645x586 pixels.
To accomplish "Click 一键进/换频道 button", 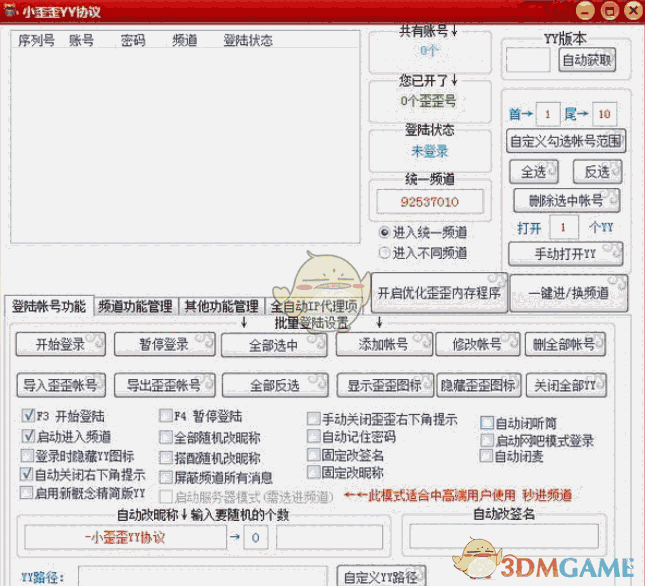I will pos(569,293).
